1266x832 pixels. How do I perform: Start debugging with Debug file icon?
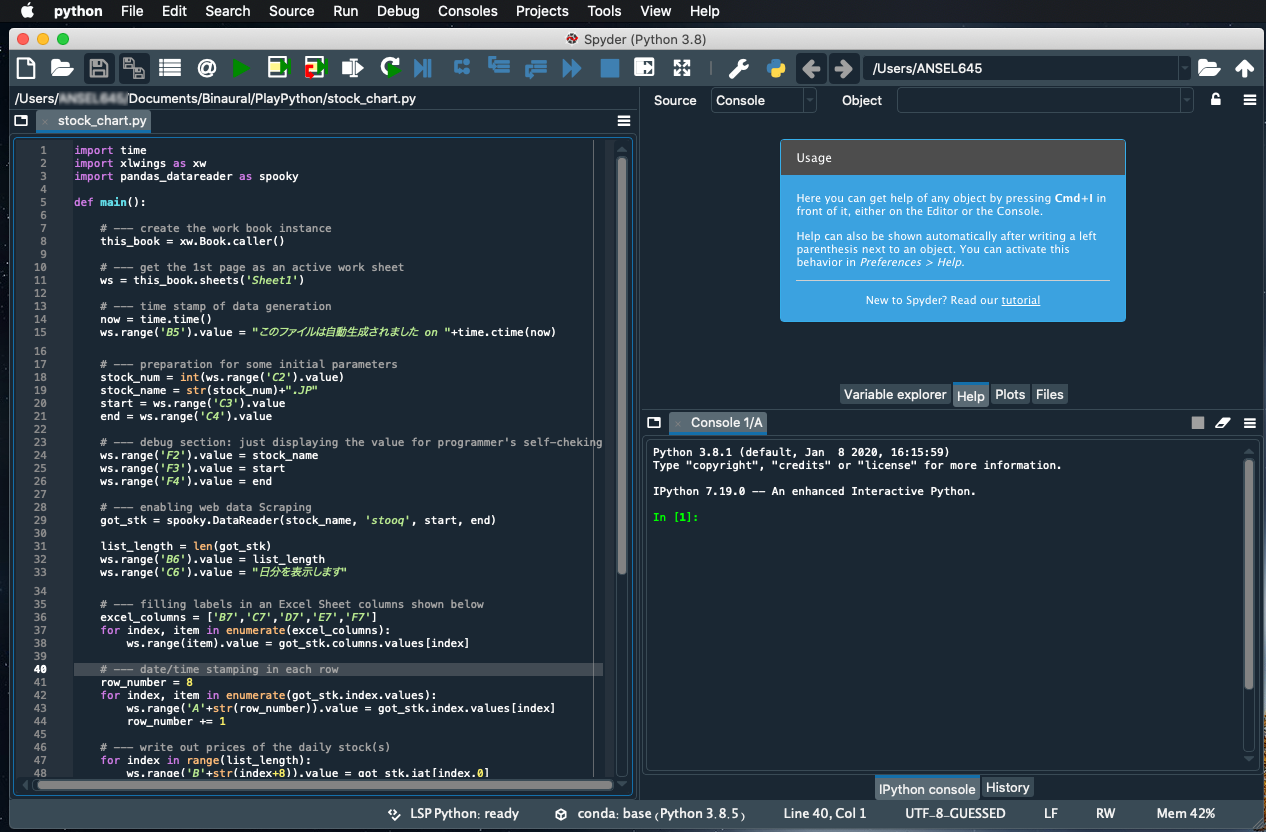[423, 68]
